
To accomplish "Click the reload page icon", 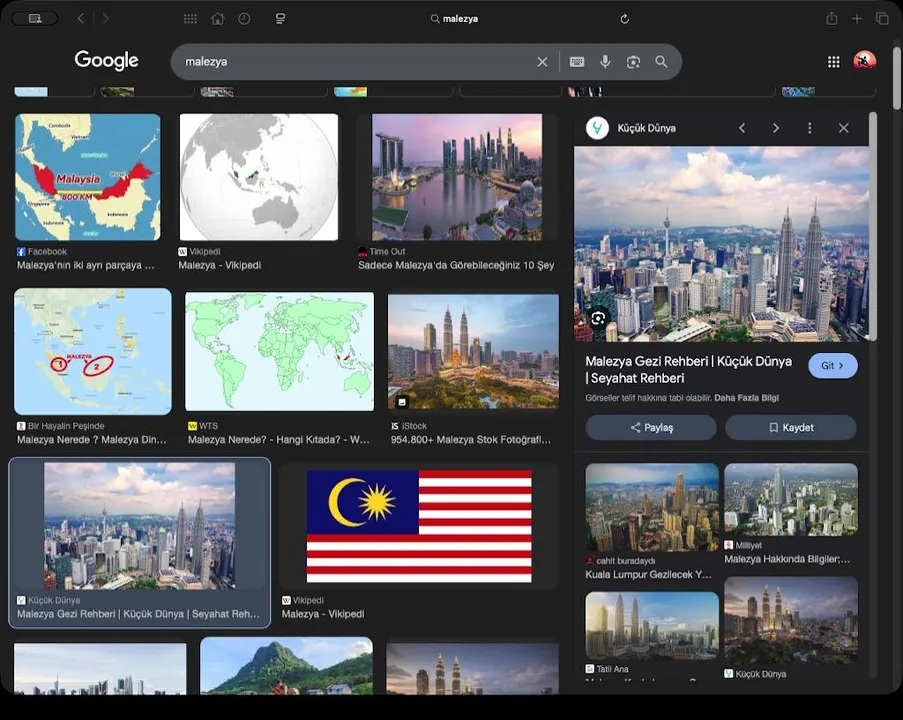I will 624,19.
